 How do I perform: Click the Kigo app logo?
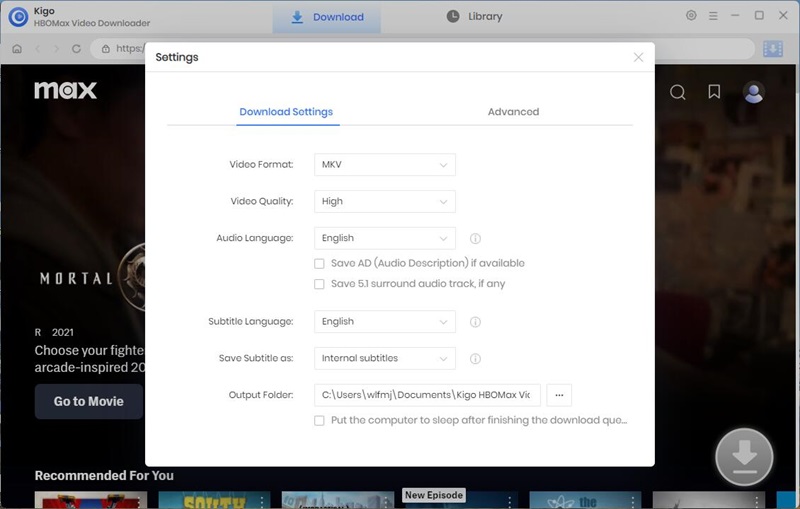tap(18, 17)
